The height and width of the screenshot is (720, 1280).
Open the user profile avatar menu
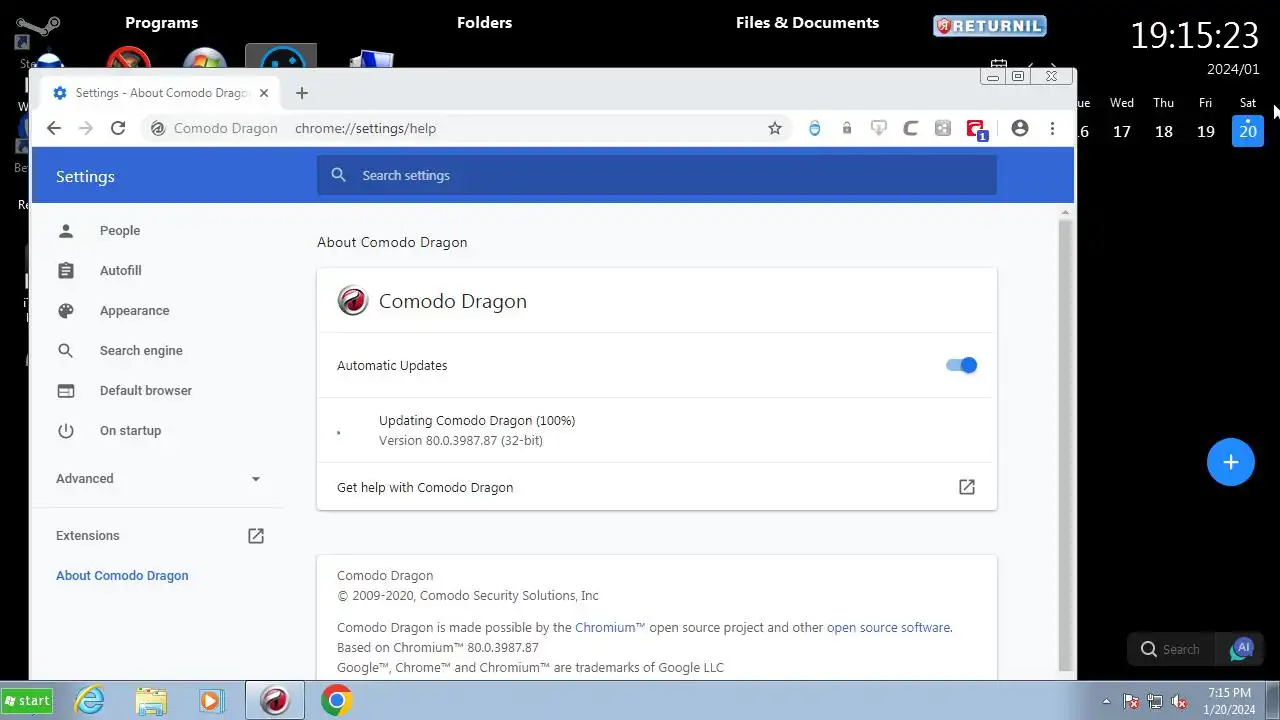(x=1020, y=128)
